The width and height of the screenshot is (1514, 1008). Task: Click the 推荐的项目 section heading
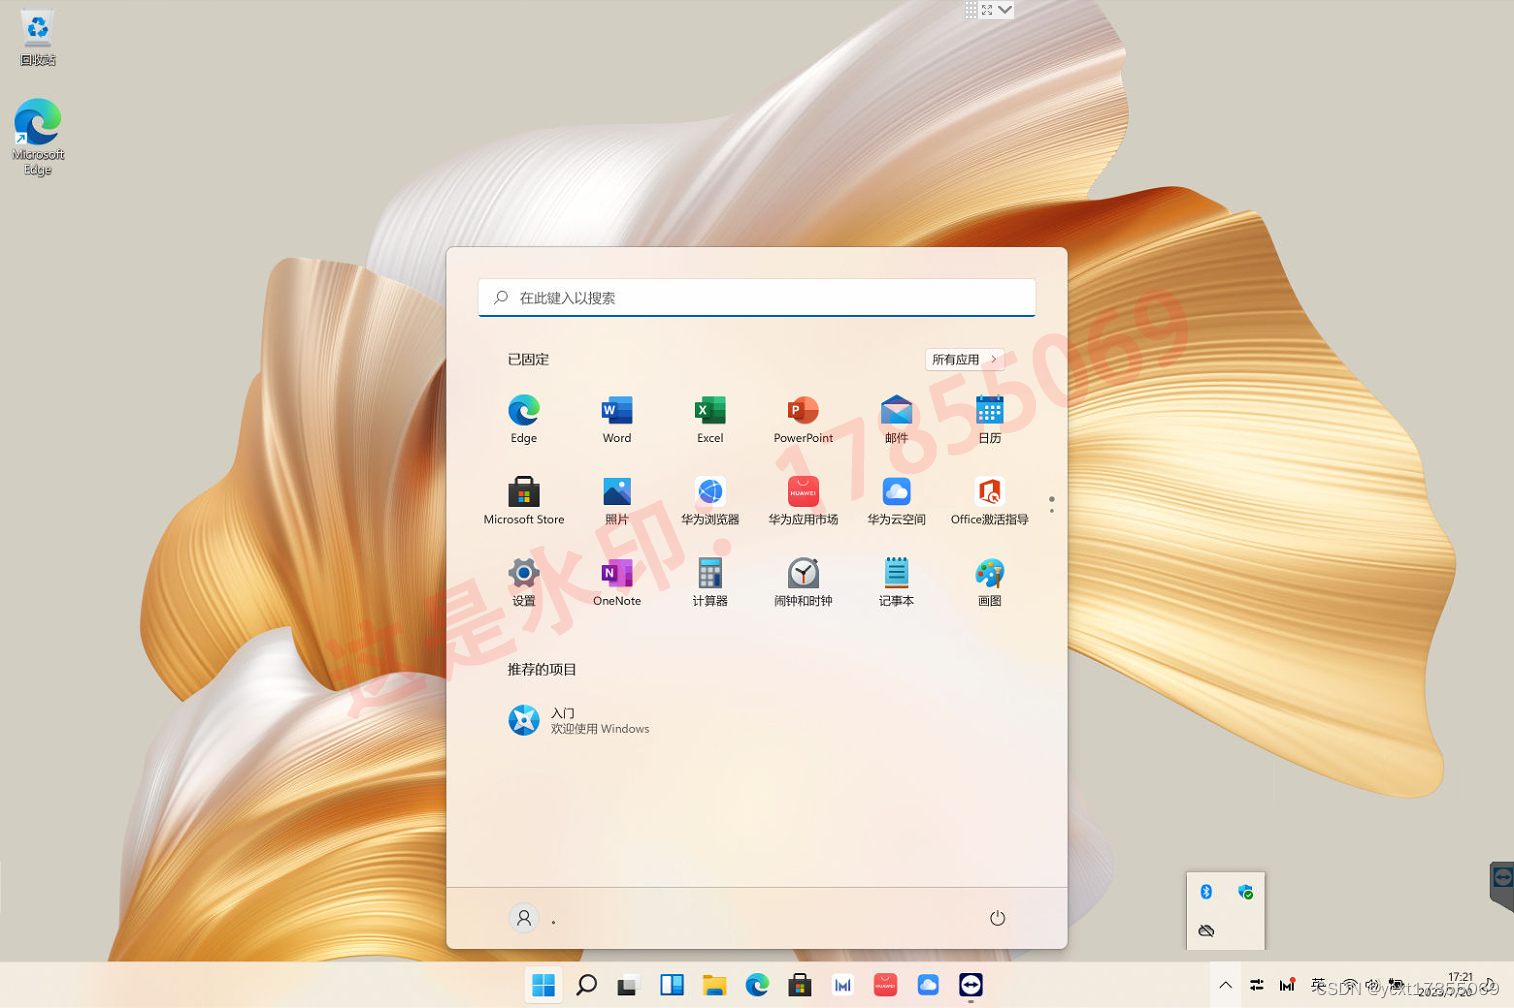click(x=541, y=669)
